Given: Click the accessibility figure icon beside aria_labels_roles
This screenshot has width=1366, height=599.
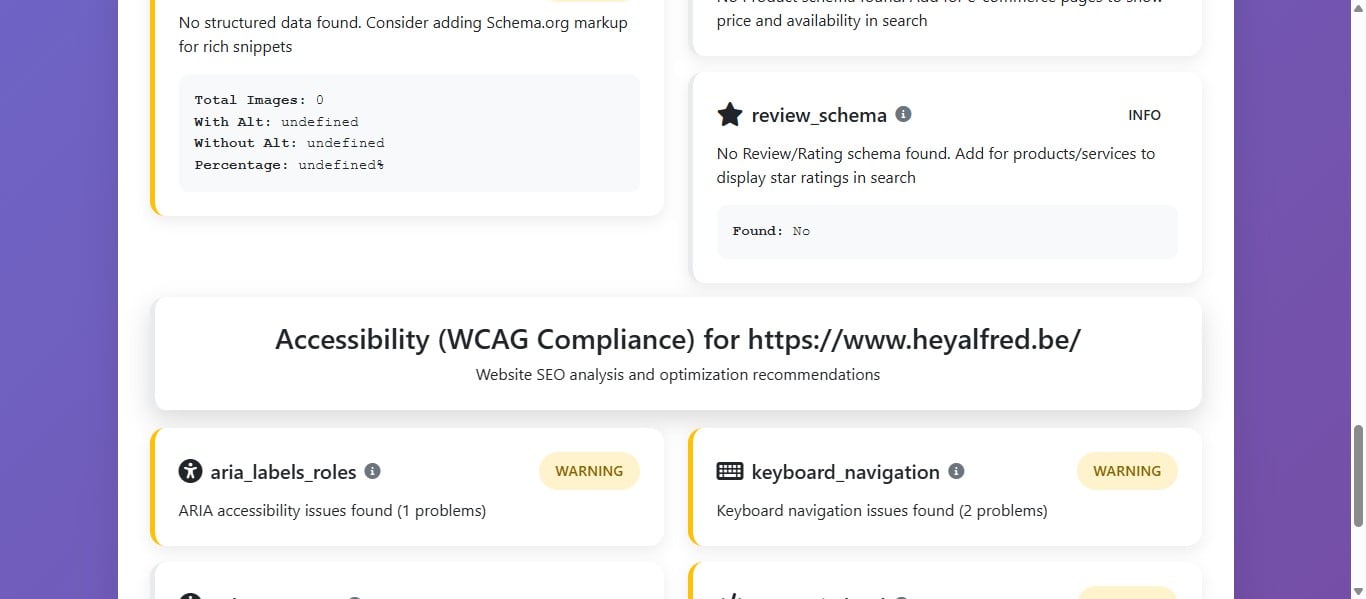Looking at the screenshot, I should tap(191, 471).
